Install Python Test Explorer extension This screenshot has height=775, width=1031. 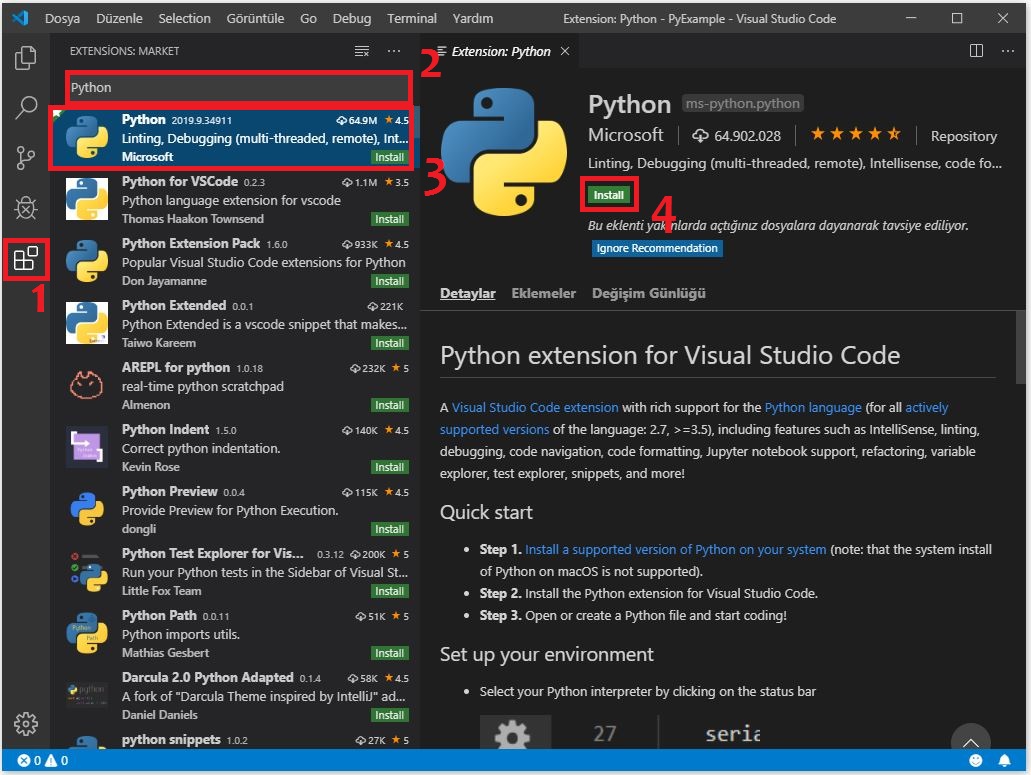pyautogui.click(x=389, y=591)
